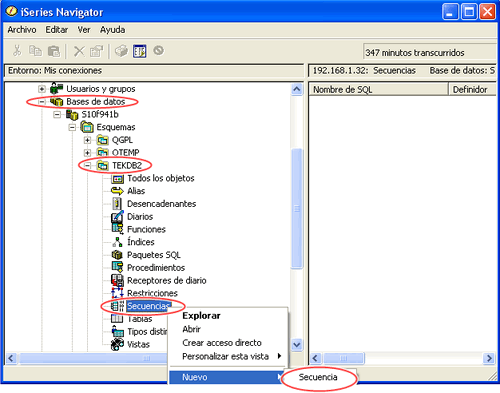The image size is (500, 393).
Task: Click the QTEMP schema icon
Action: click(102, 153)
